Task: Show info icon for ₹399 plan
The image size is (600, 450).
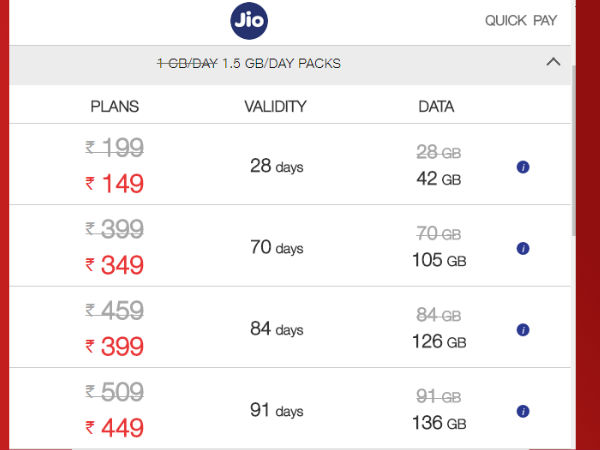Action: (523, 330)
